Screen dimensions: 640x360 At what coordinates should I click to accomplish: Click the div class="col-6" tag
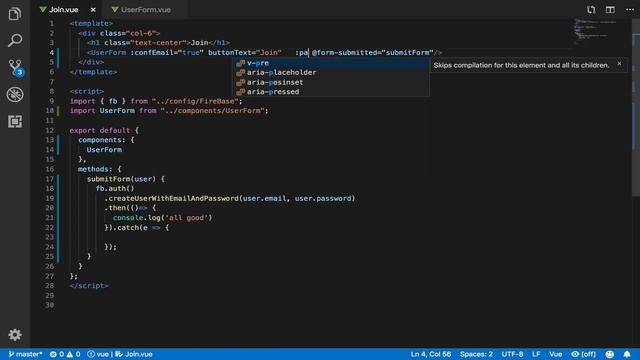coord(119,33)
